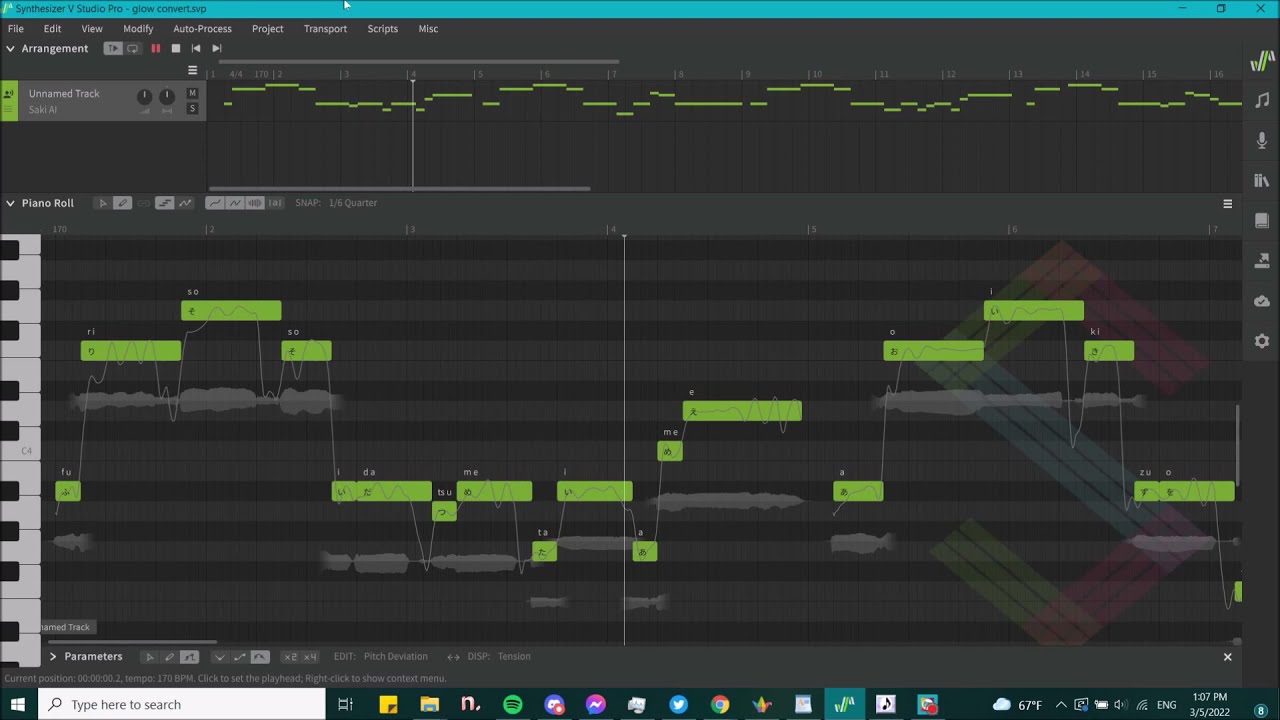Open the Edit menu
Screen dimensions: 1280x720
click(x=52, y=29)
